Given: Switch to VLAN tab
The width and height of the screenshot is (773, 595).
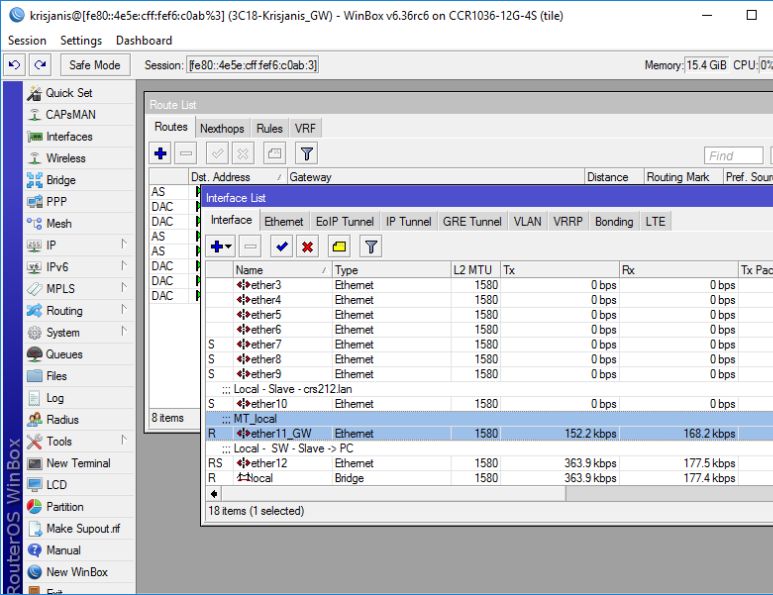Looking at the screenshot, I should click(527, 221).
